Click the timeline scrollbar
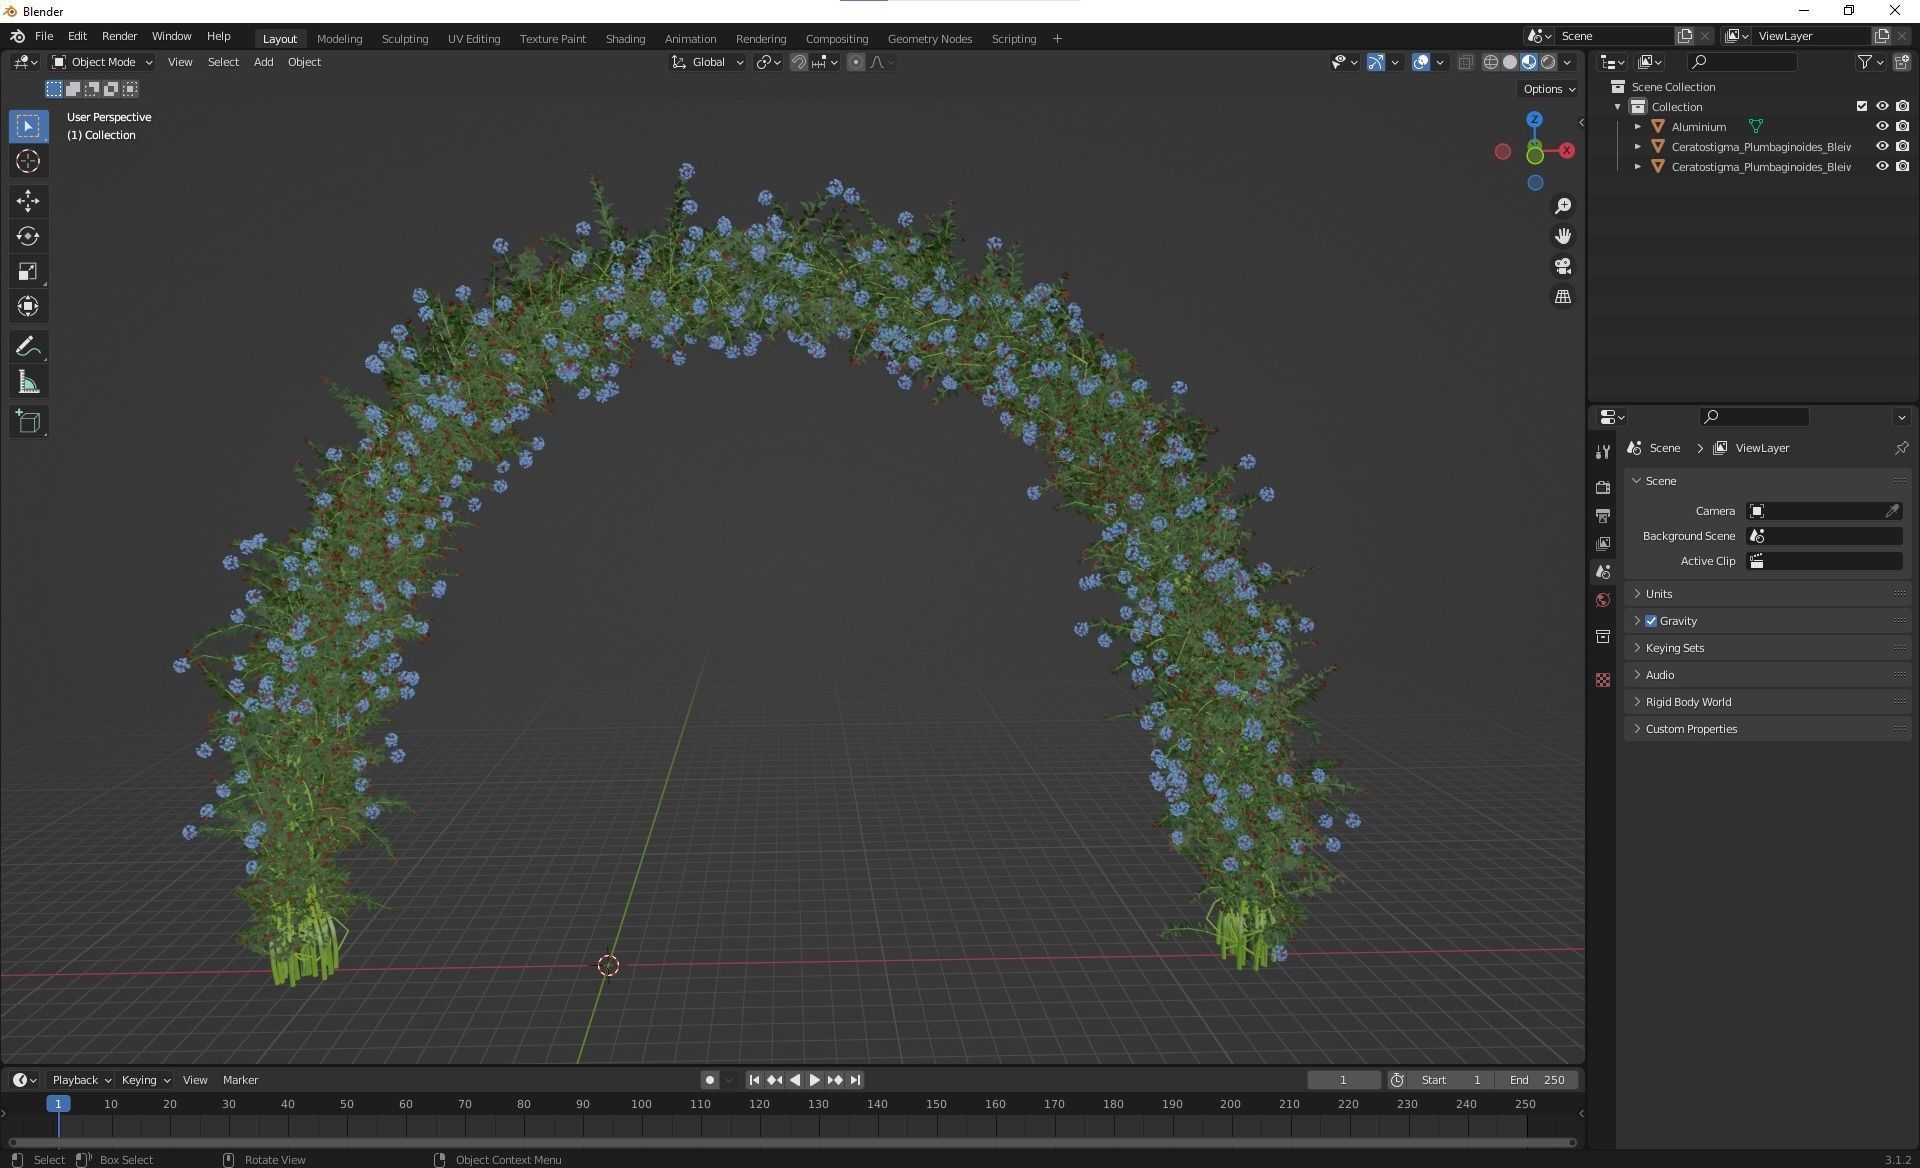 point(790,1142)
